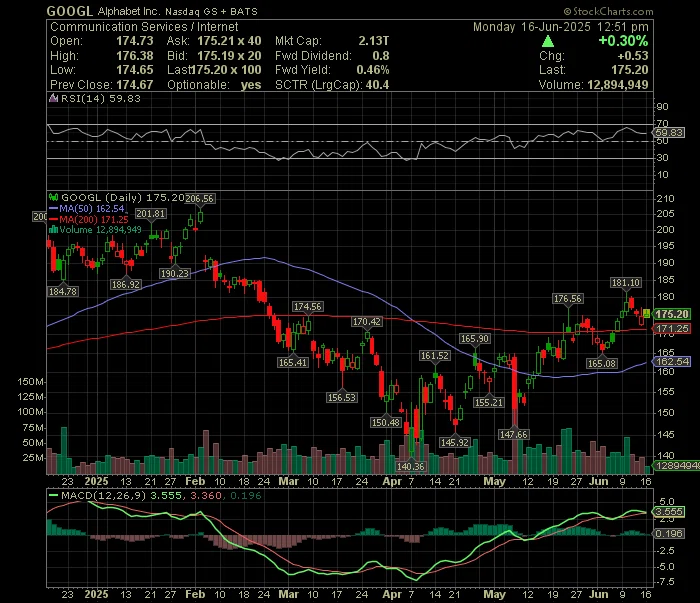The image size is (700, 603).
Task: Click the Optionable value yes
Action: [251, 85]
